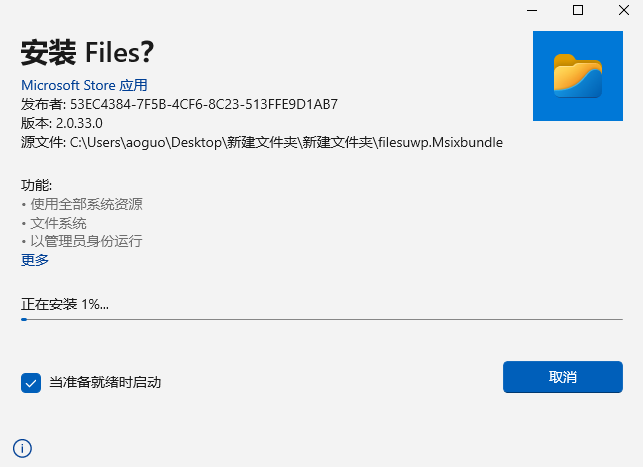
Task: Click the 功能 section label
Action: click(x=36, y=185)
